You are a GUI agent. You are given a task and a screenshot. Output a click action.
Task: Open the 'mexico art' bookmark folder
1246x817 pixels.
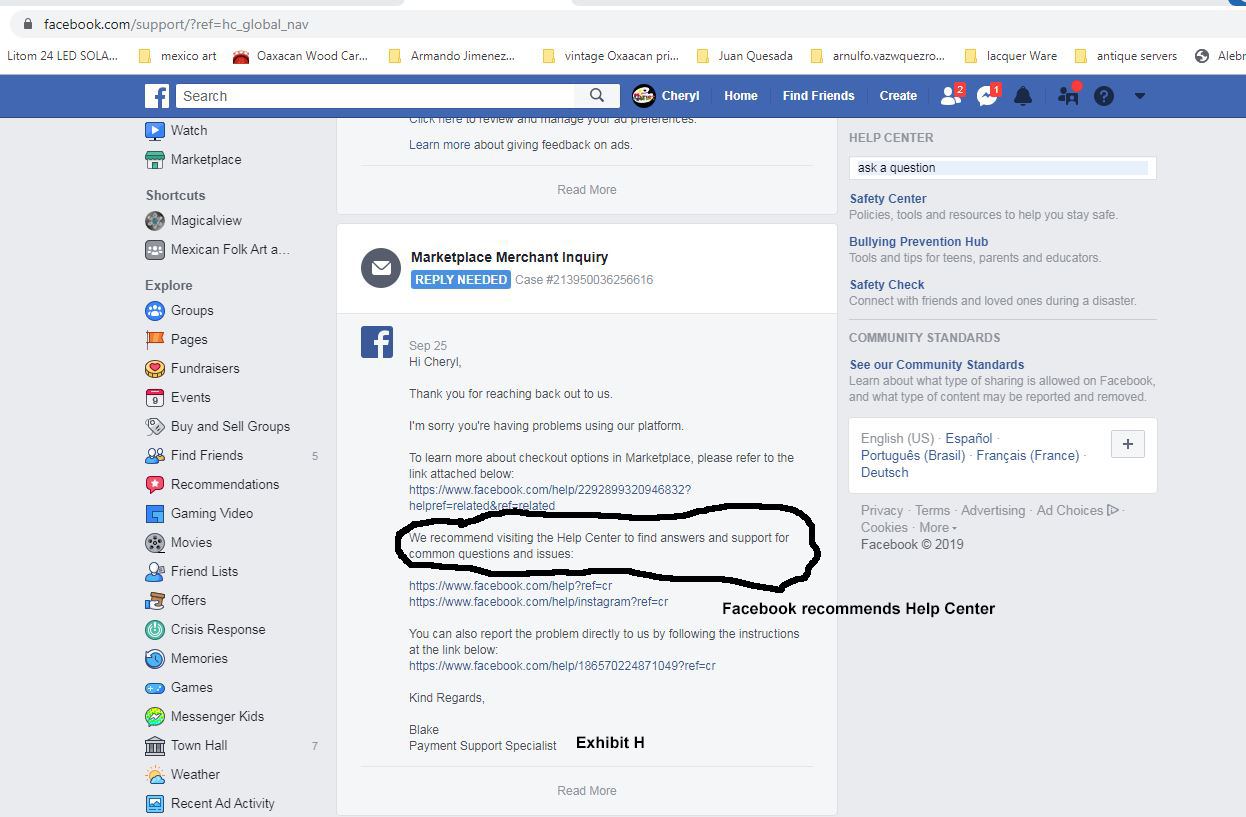click(177, 56)
